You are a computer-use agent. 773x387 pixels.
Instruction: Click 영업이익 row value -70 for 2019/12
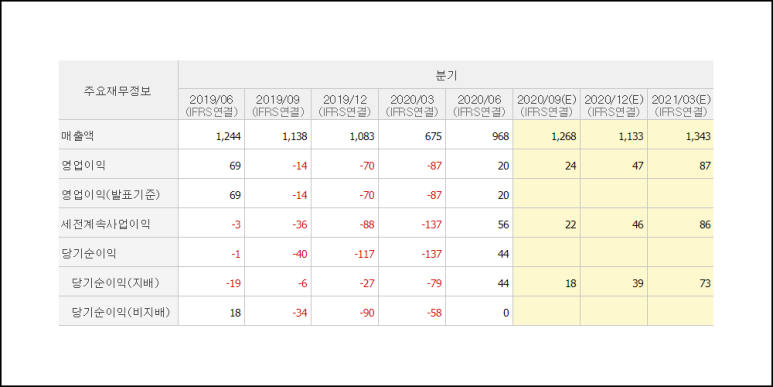click(x=366, y=166)
